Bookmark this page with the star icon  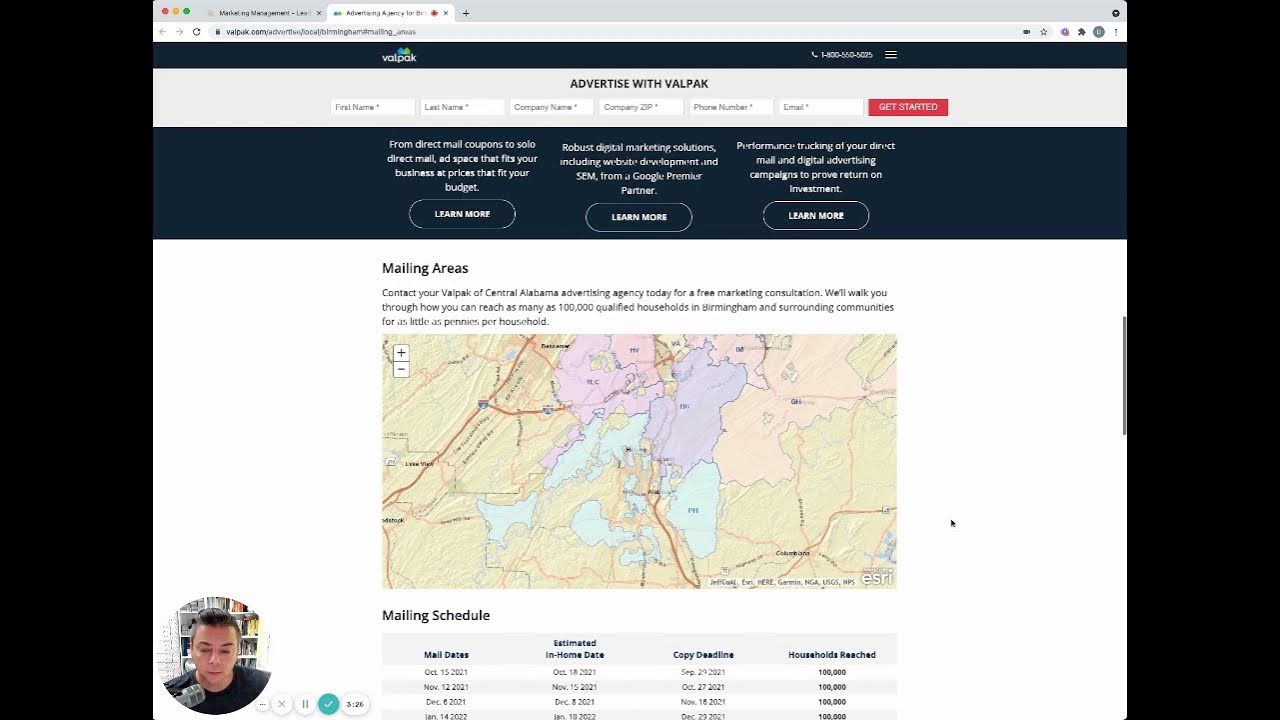click(1043, 32)
